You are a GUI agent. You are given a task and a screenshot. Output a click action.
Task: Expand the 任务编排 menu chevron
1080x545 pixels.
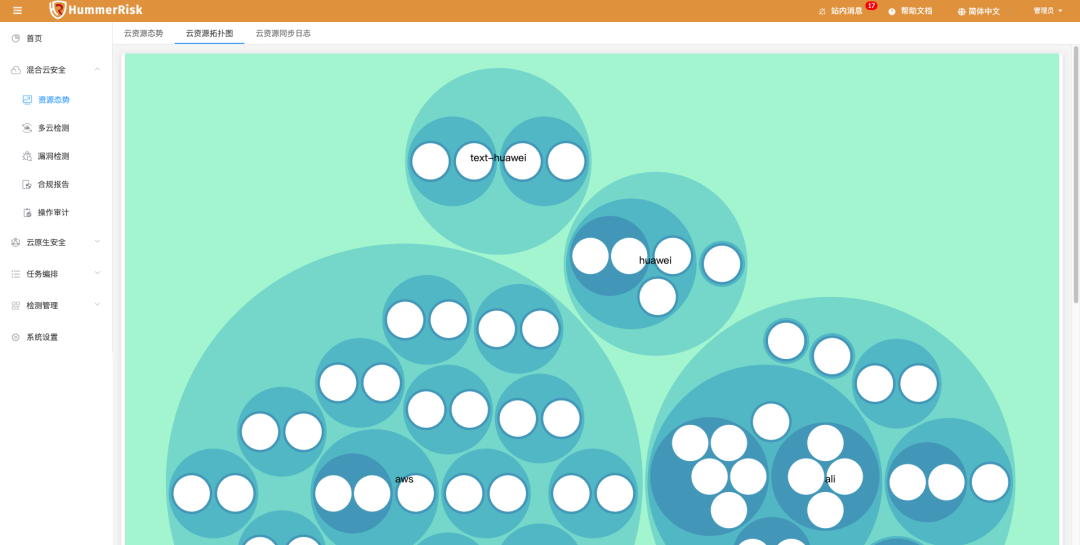[x=97, y=273]
